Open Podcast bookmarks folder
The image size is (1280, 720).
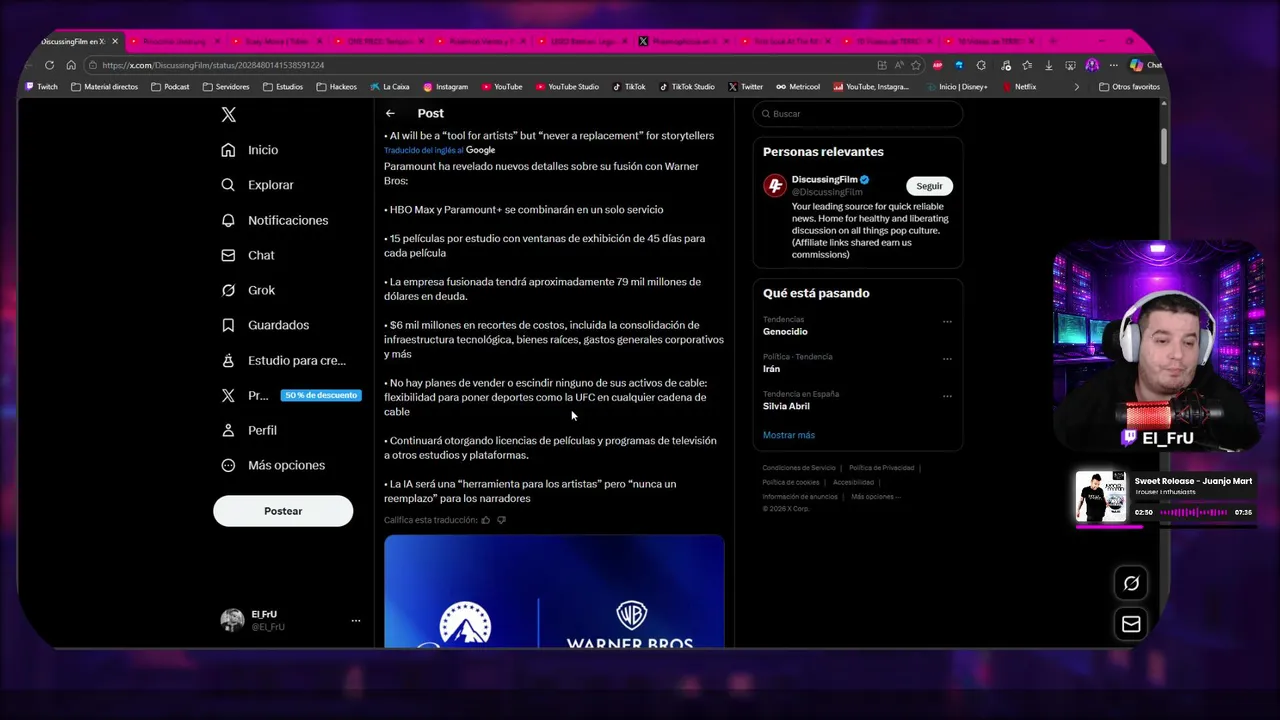(170, 87)
